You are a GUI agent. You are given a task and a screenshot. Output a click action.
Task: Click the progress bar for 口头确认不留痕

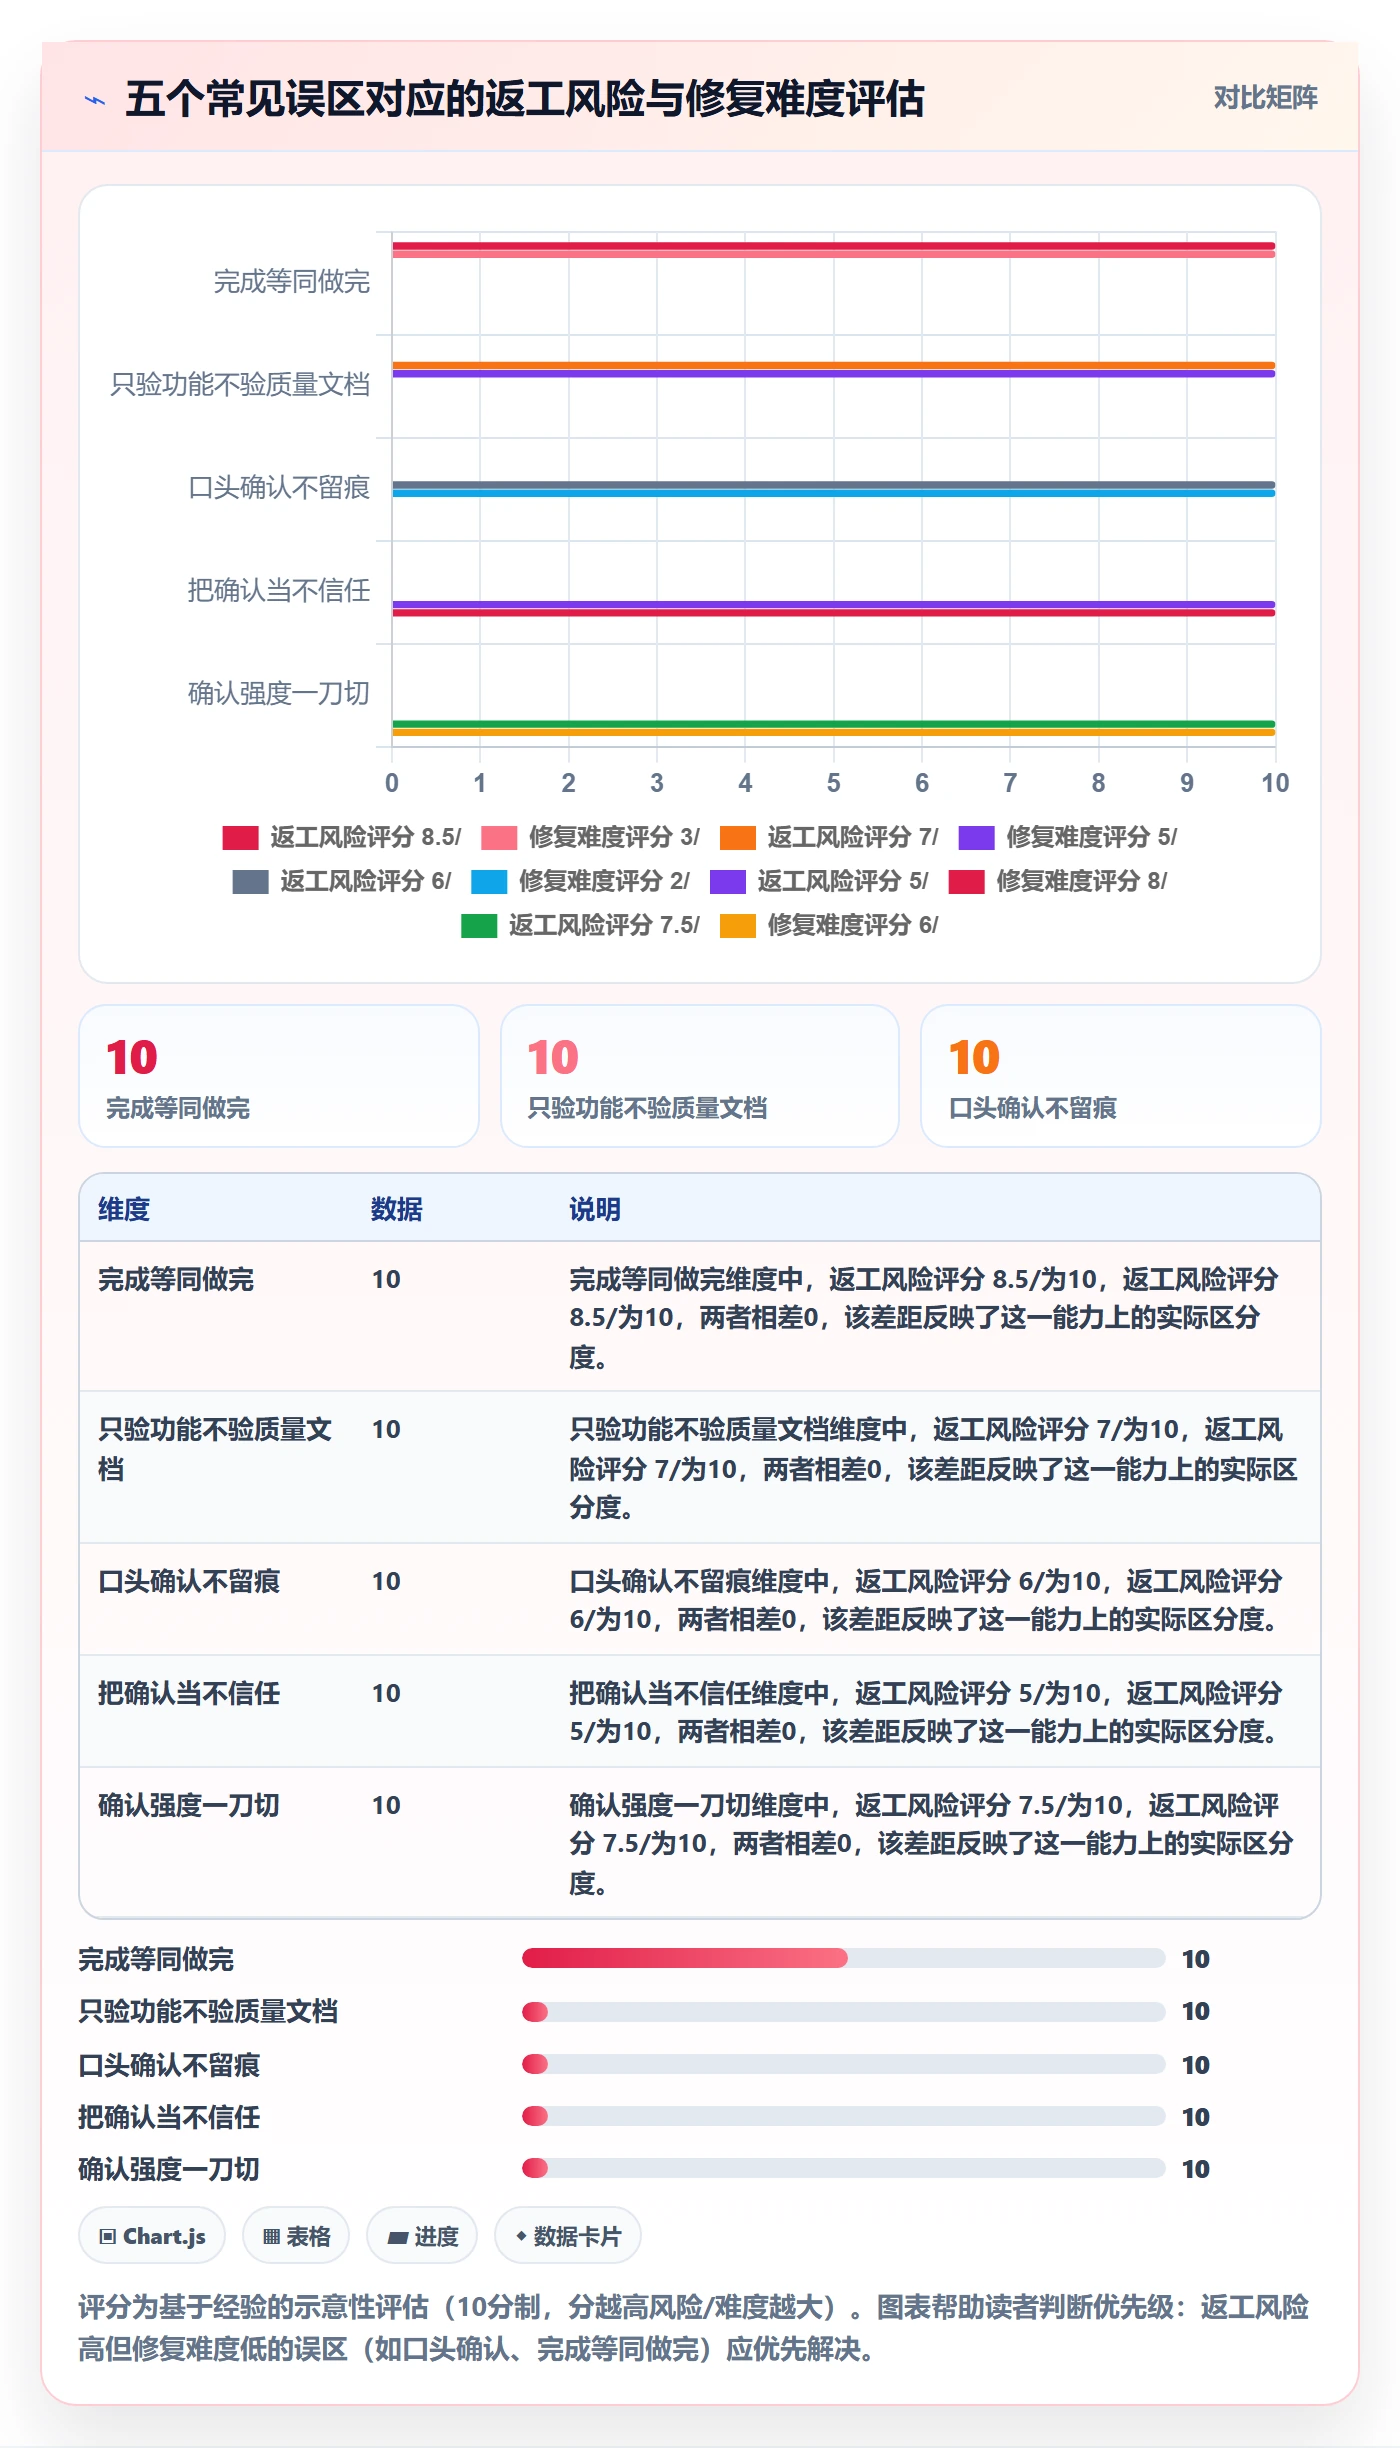point(843,2064)
